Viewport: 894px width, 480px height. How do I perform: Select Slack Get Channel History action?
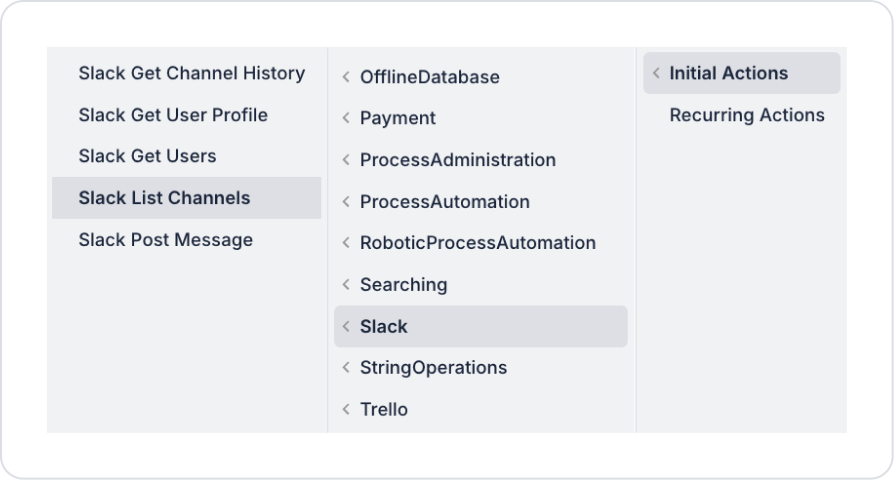pos(191,73)
